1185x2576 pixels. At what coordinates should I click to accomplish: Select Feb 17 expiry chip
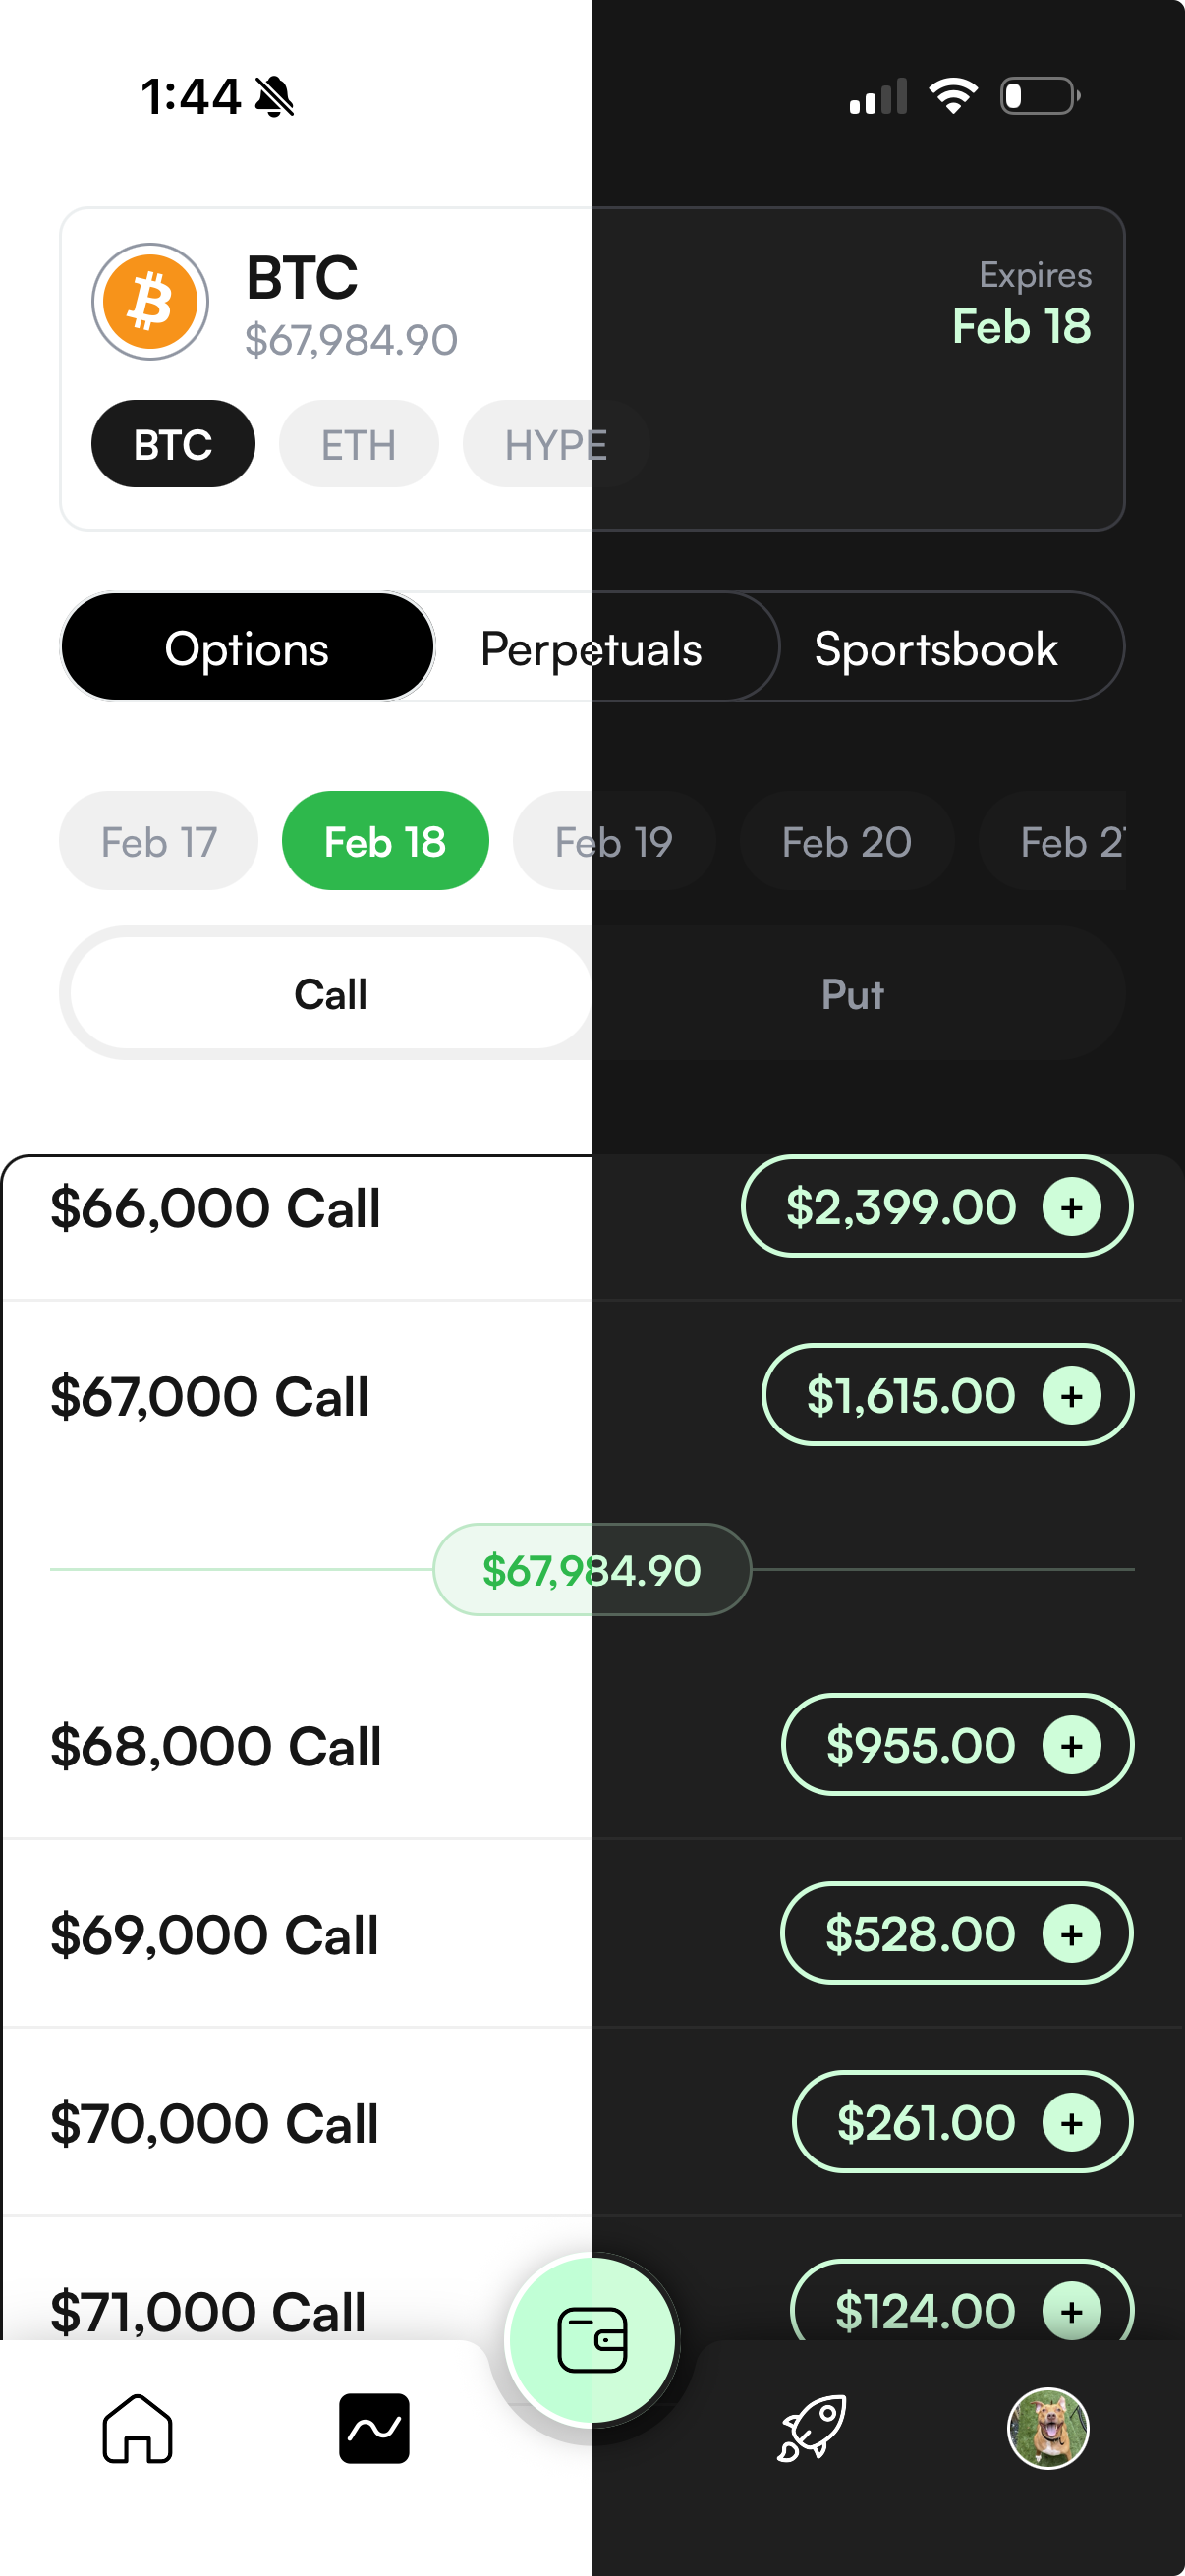point(158,842)
